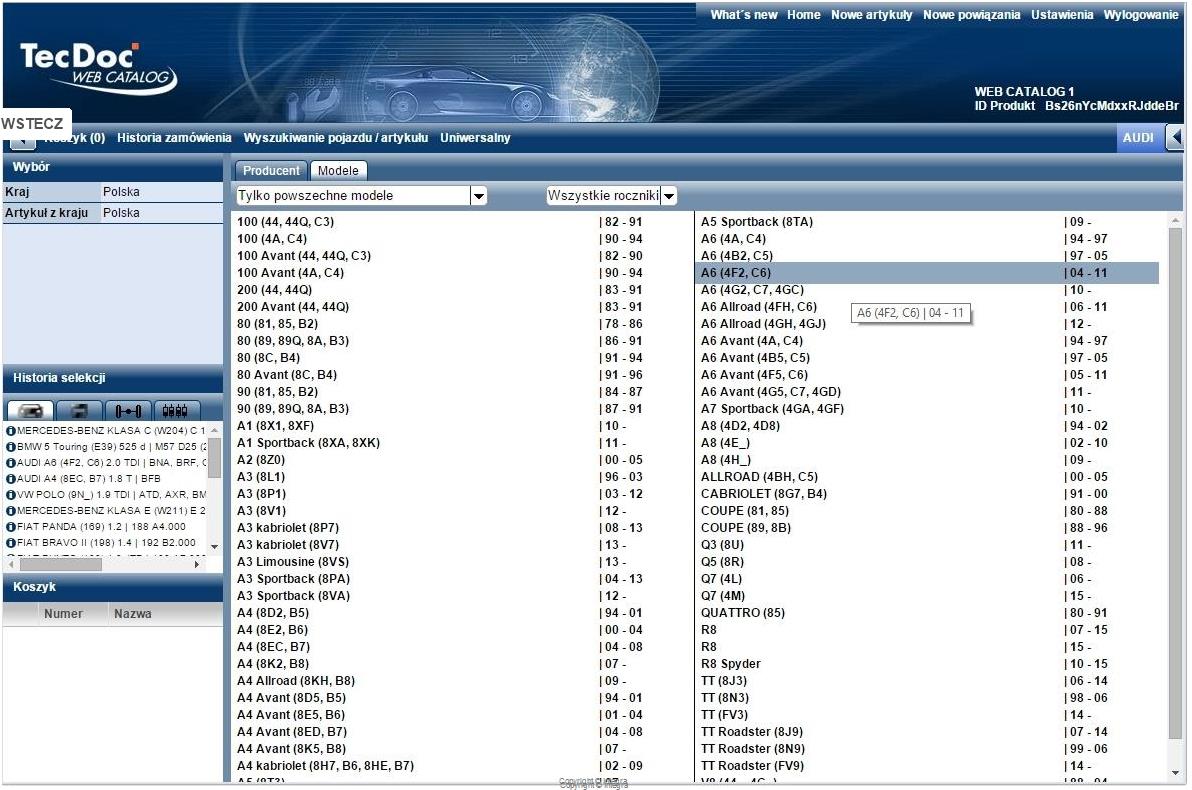Click model list vertical scrollbar thumb

click(1175, 483)
